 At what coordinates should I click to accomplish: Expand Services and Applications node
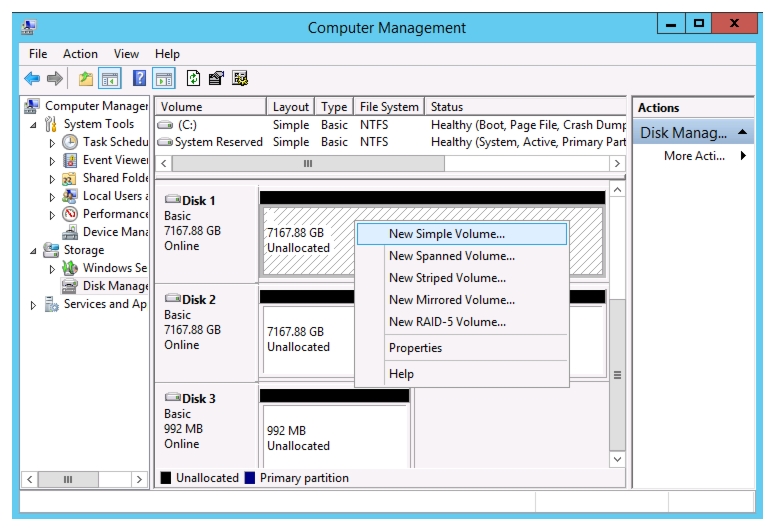click(33, 305)
